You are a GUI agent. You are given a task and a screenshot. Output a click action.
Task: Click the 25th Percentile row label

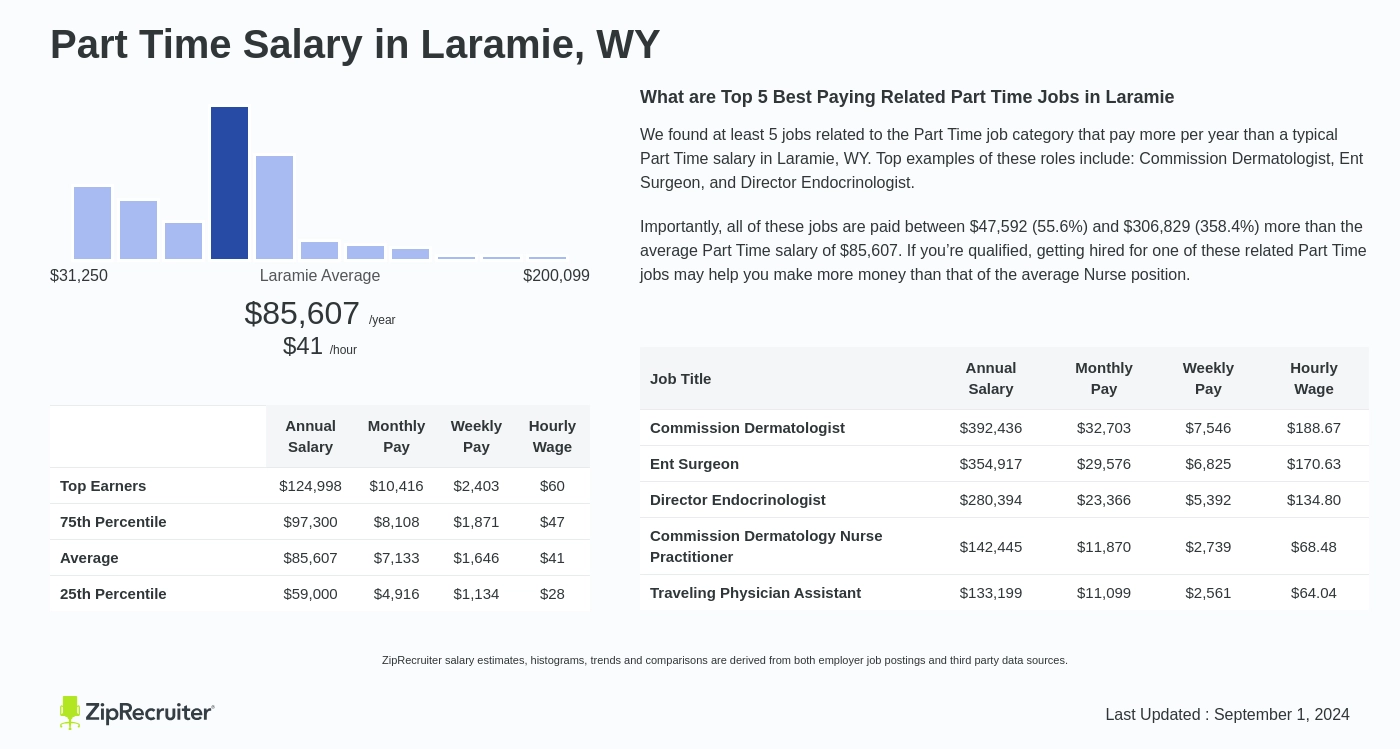coord(113,593)
